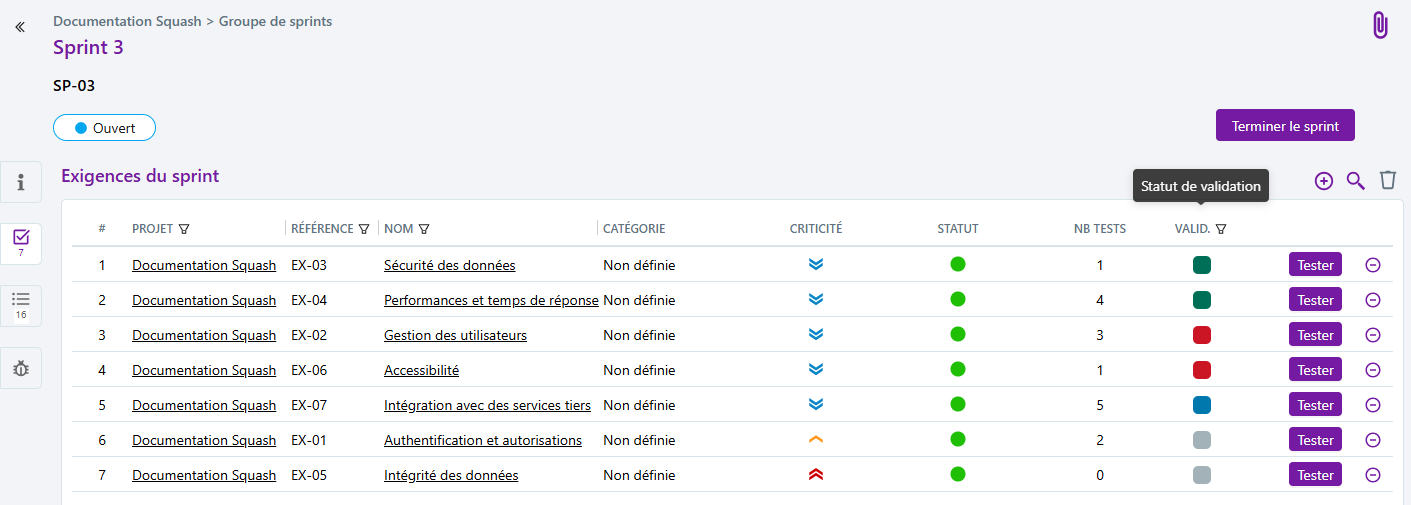Sort by Catégorie column header
The height and width of the screenshot is (505, 1411).
(x=634, y=229)
